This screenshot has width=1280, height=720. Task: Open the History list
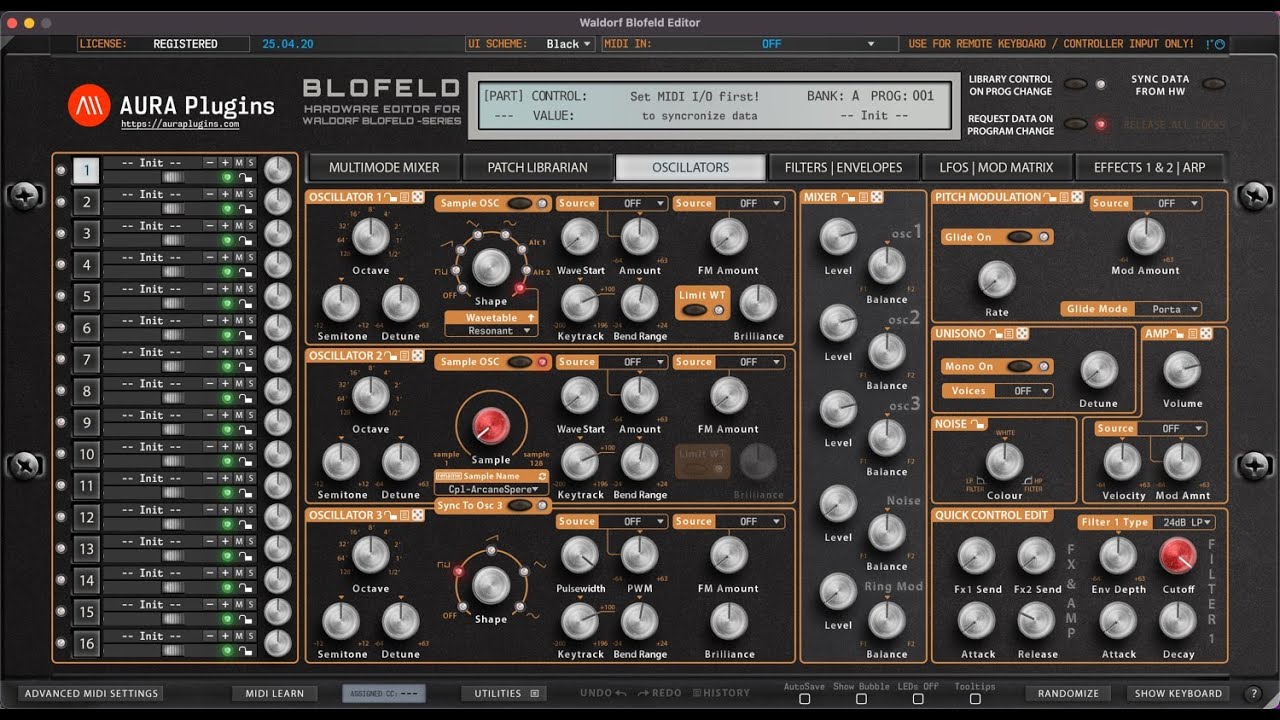point(720,693)
